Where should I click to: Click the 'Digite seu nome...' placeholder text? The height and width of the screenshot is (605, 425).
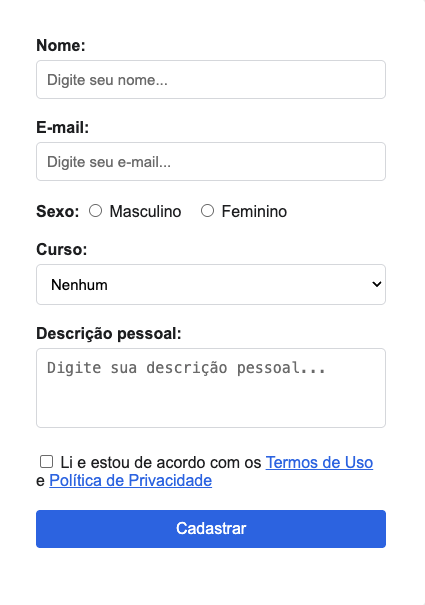point(107,80)
